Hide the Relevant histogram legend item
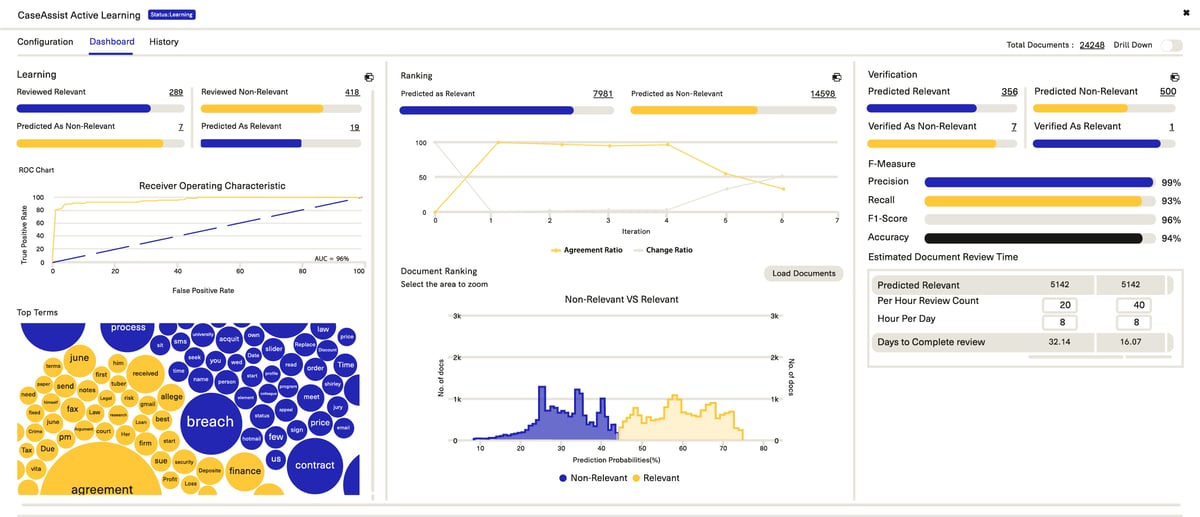 coord(655,478)
